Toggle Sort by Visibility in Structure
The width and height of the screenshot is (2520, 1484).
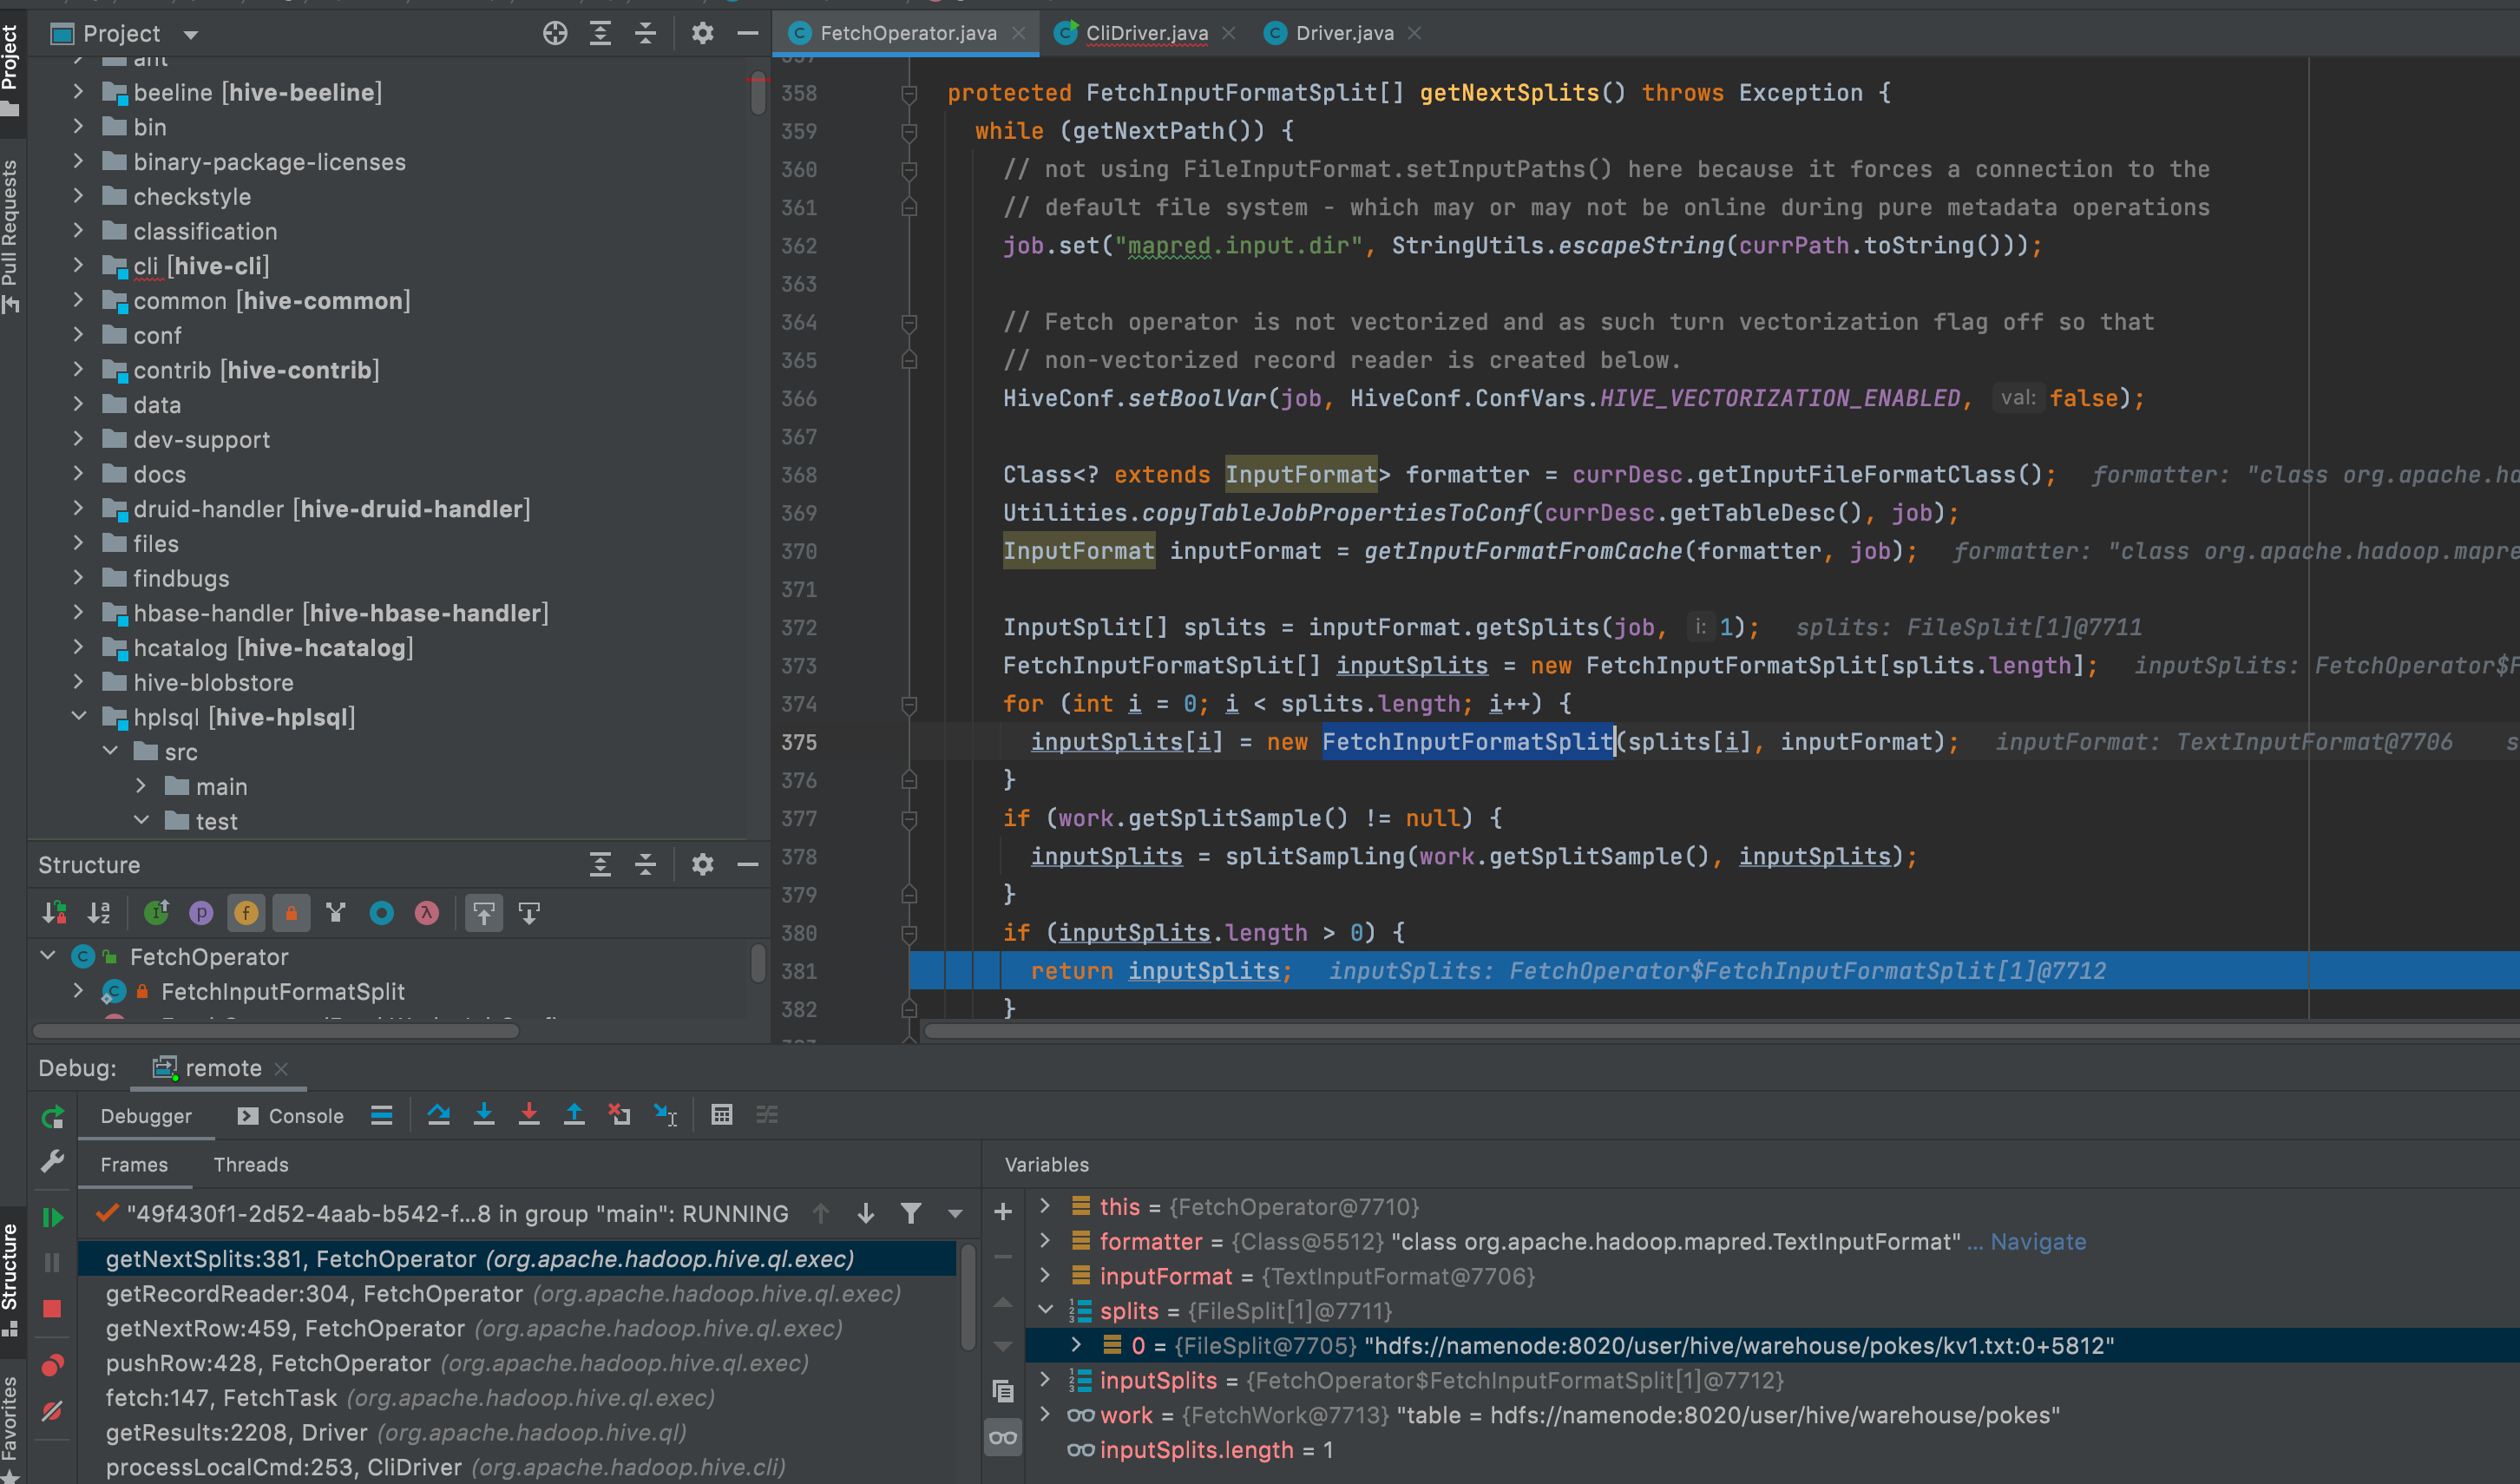click(x=55, y=913)
